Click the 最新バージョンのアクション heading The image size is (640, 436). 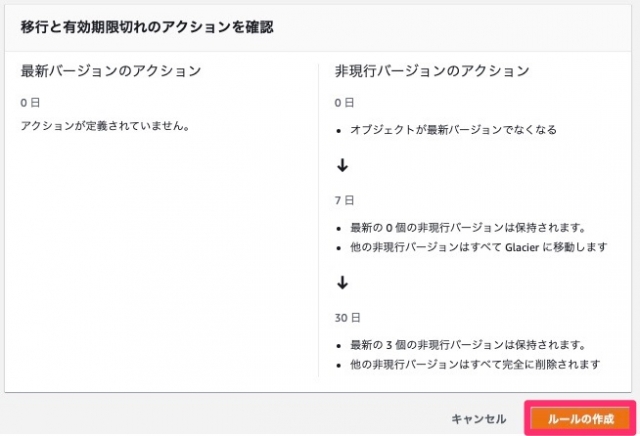(x=111, y=71)
